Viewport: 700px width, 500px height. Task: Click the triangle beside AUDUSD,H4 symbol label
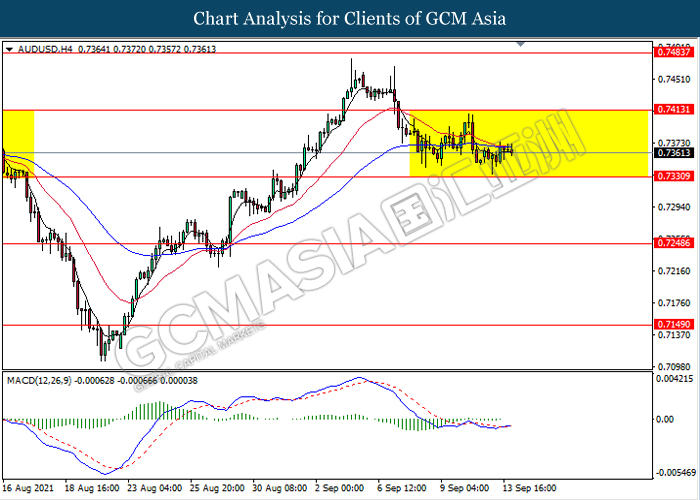click(x=9, y=50)
